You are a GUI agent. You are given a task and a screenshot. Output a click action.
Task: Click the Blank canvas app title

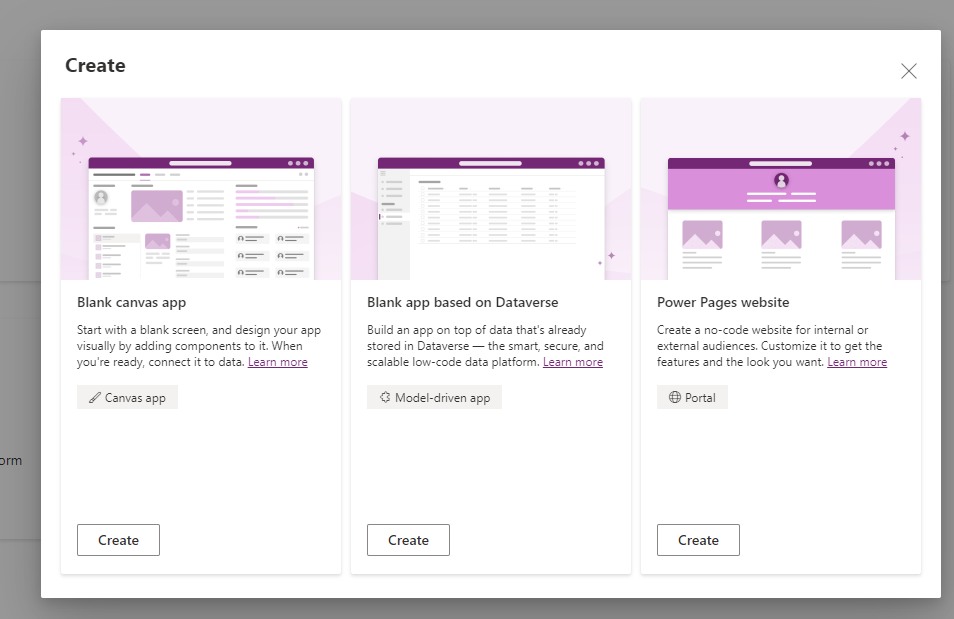tap(131, 303)
